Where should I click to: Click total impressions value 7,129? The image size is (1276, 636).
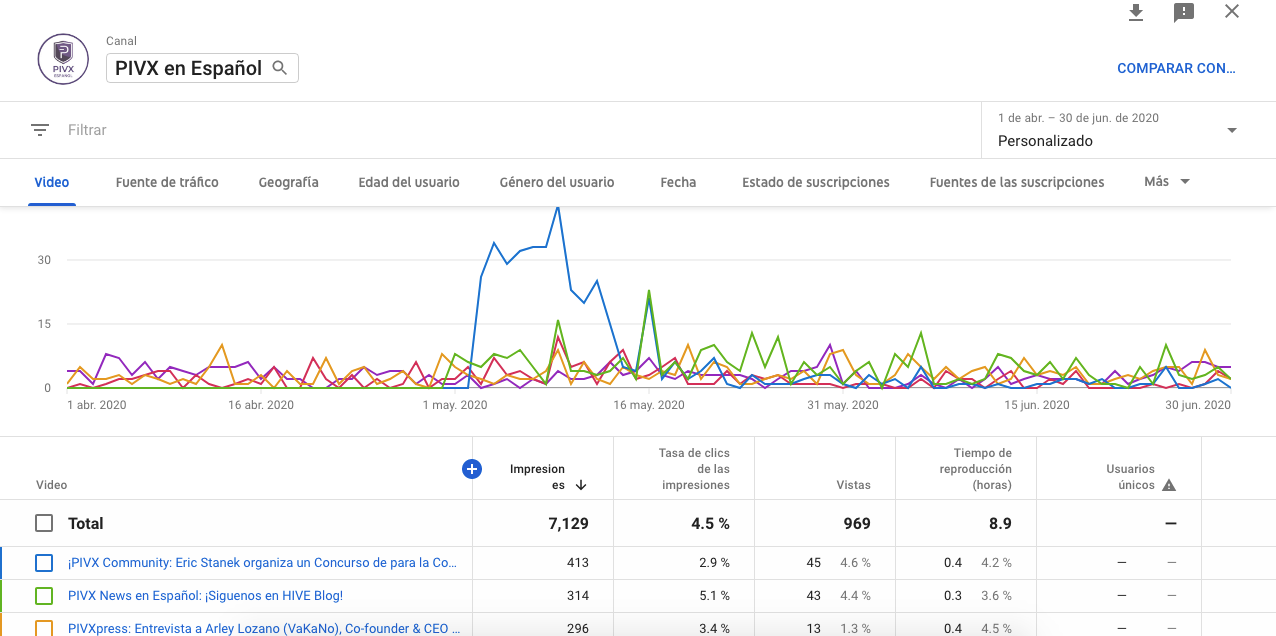click(567, 523)
